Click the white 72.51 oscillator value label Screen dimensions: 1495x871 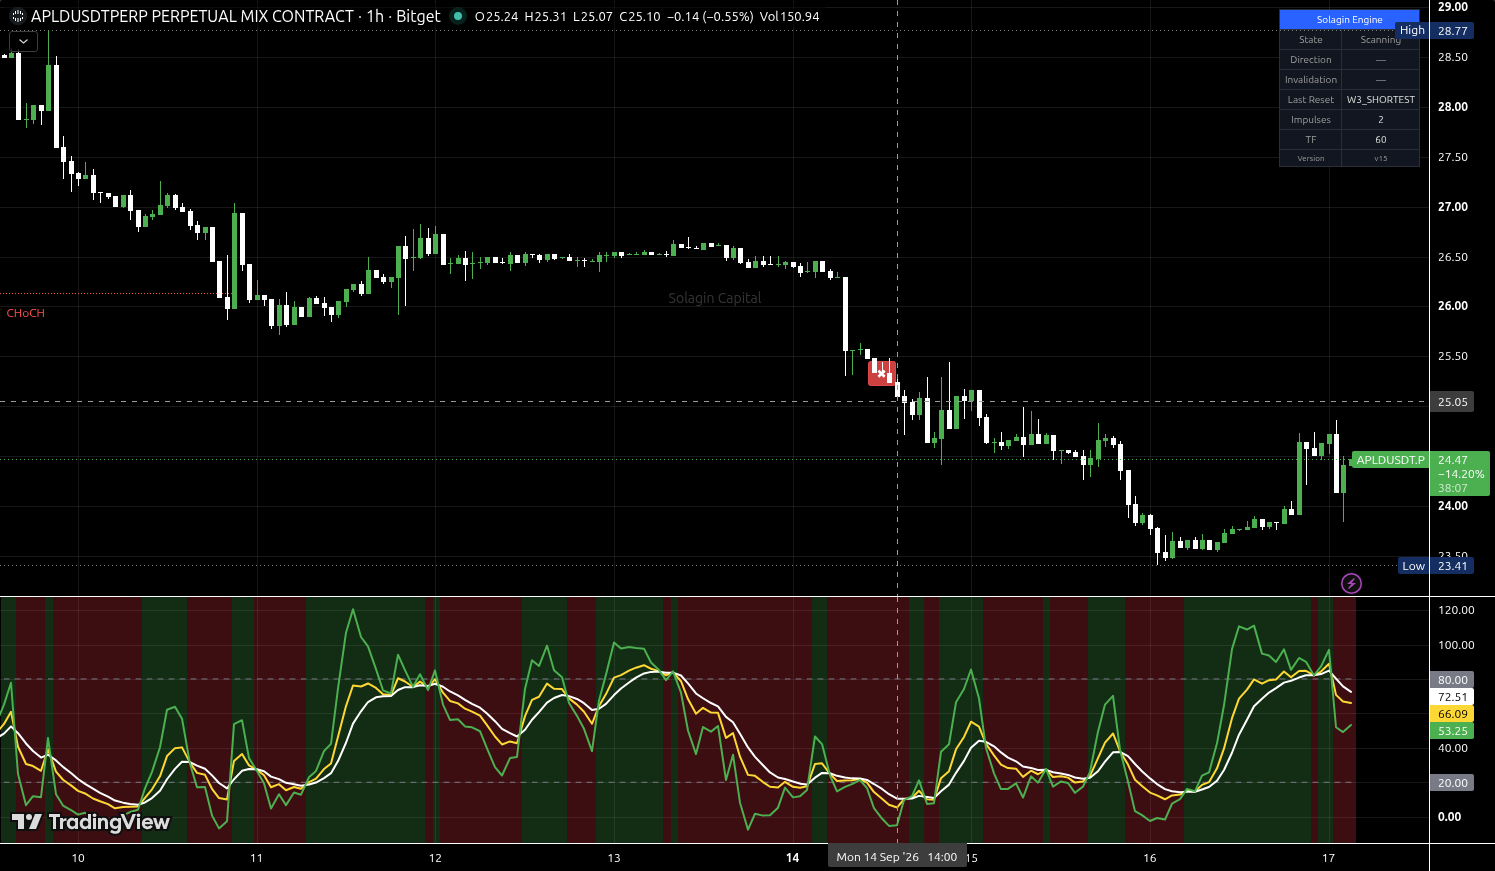(1453, 697)
